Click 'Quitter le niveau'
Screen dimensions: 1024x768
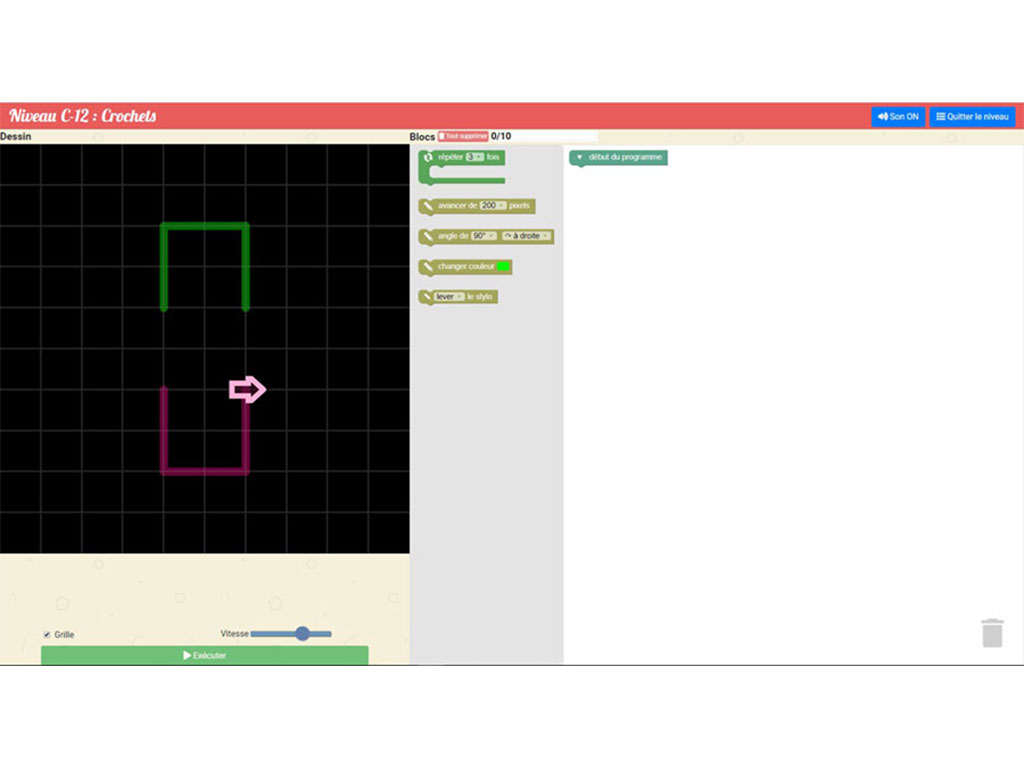pyautogui.click(x=971, y=116)
